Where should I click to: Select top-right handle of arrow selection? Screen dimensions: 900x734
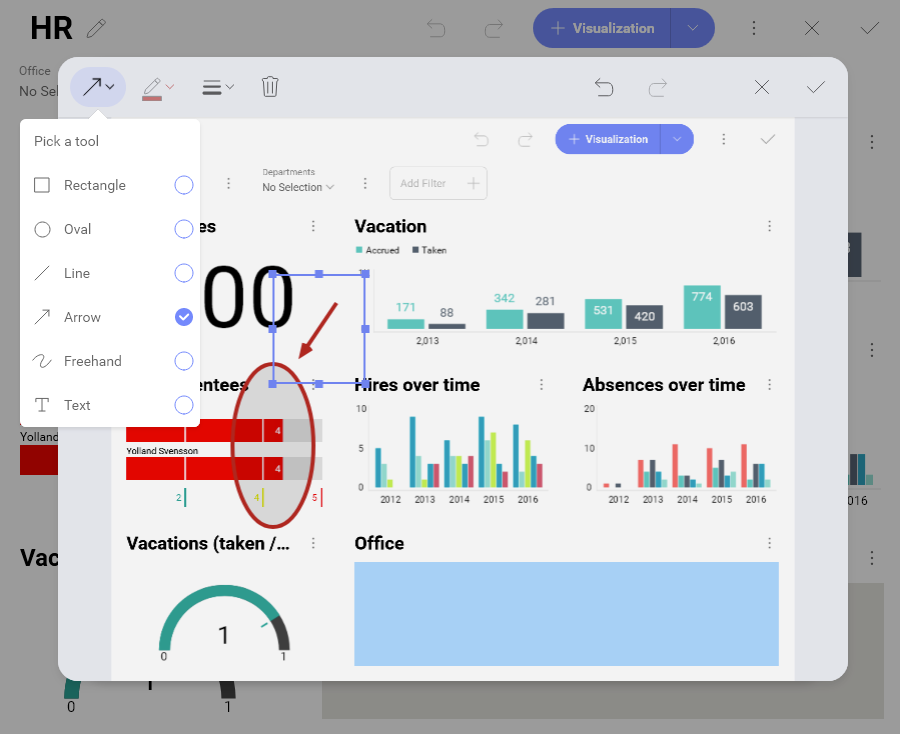[x=365, y=274]
